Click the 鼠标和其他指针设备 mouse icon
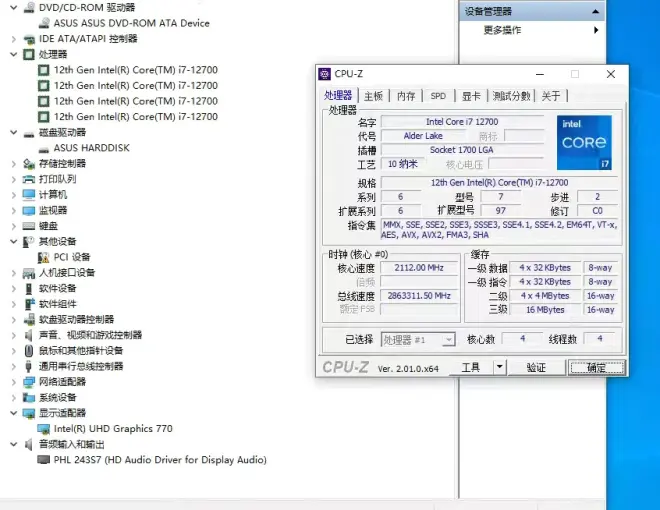 point(29,351)
